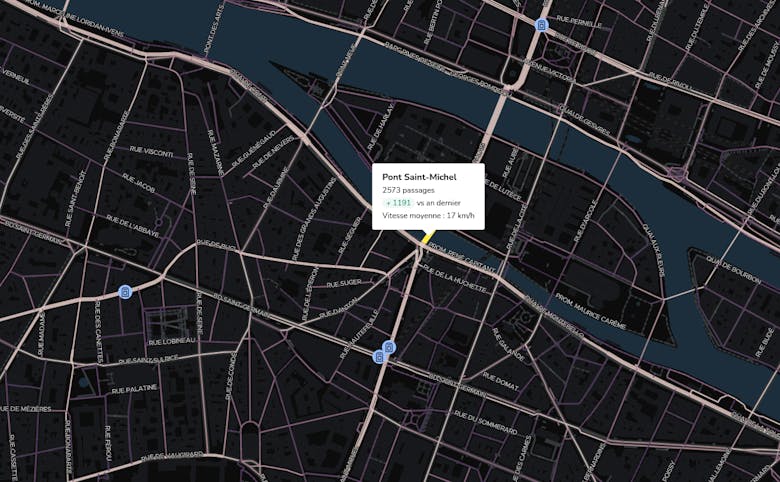The height and width of the screenshot is (482, 780).
Task: Click the Rue Palatine street label
Action: [x=134, y=389]
